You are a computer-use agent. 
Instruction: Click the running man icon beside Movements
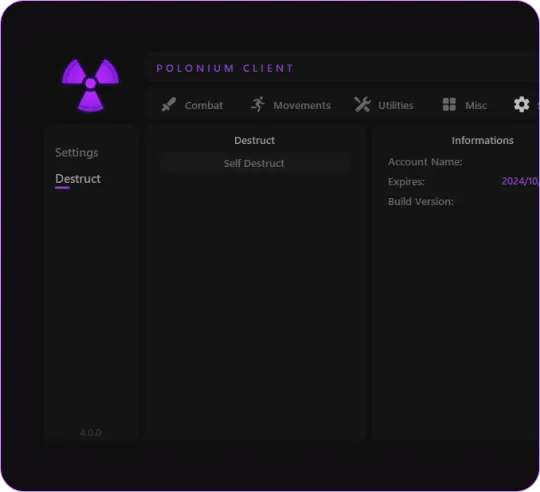click(258, 104)
